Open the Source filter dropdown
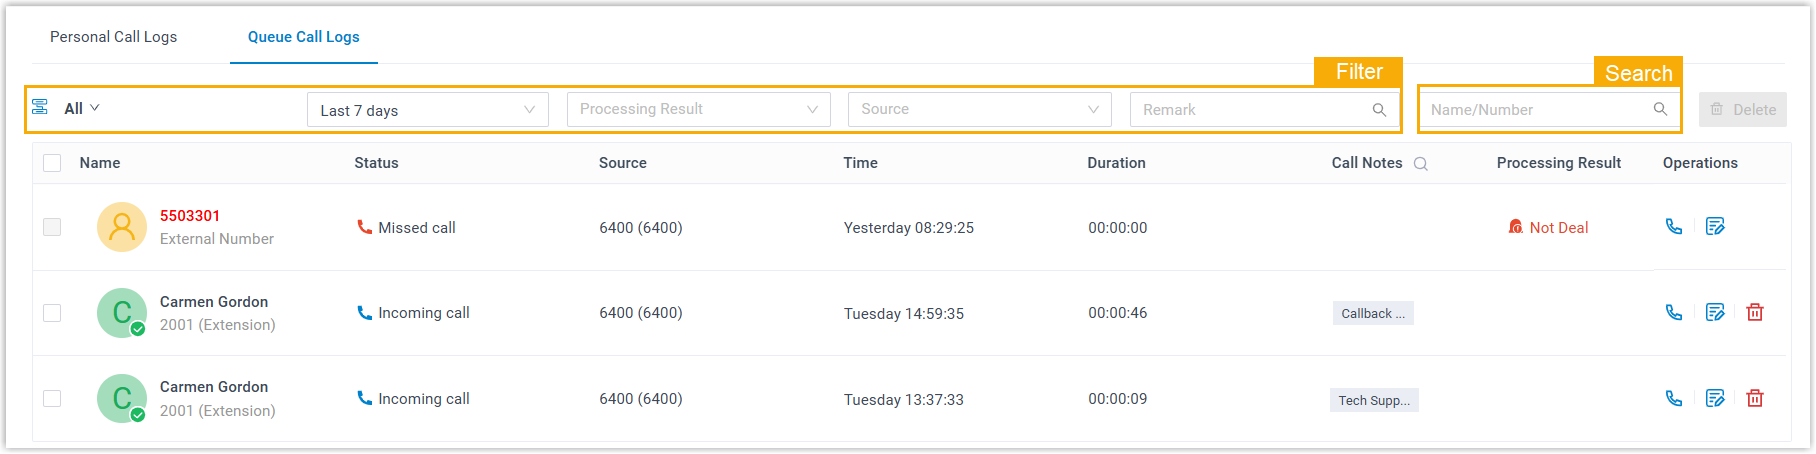1816x454 pixels. [979, 110]
